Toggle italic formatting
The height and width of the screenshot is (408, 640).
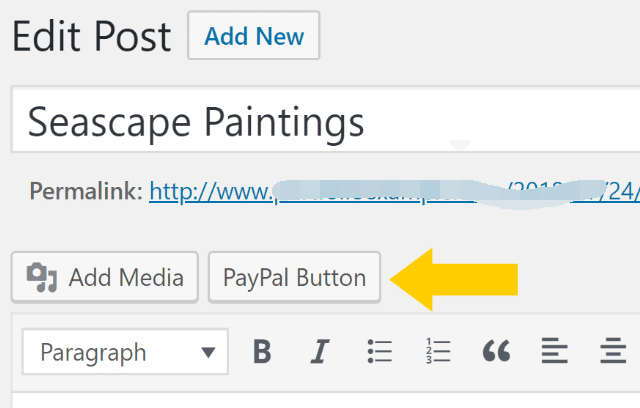320,351
